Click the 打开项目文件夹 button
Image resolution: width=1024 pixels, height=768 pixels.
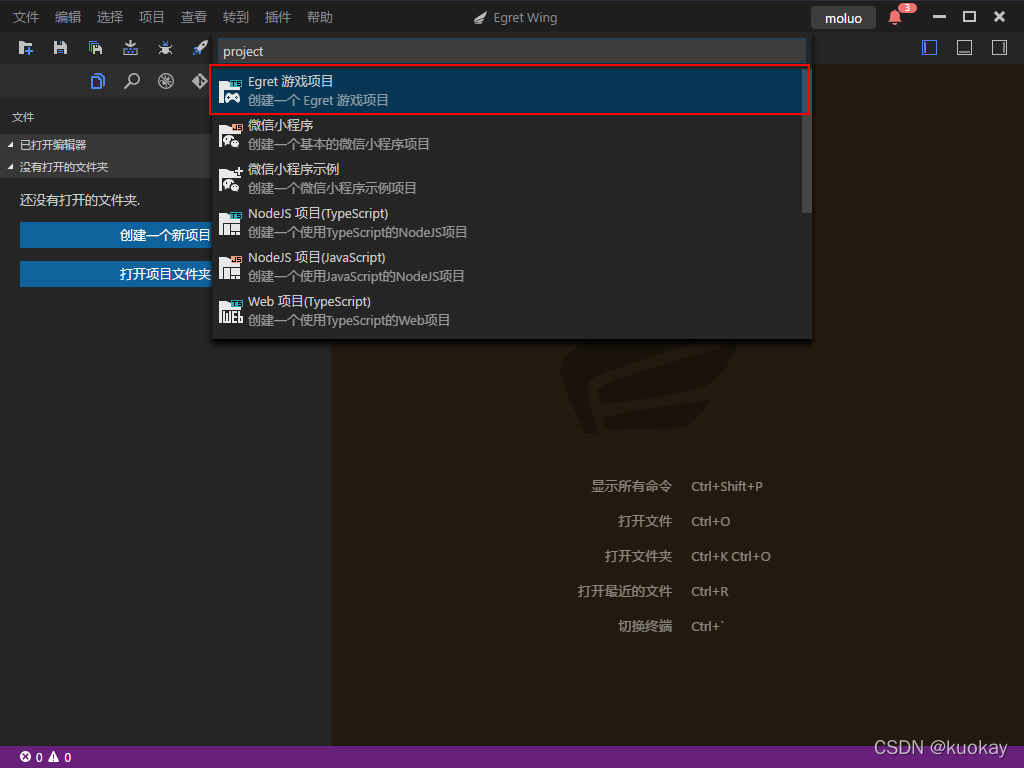[116, 274]
